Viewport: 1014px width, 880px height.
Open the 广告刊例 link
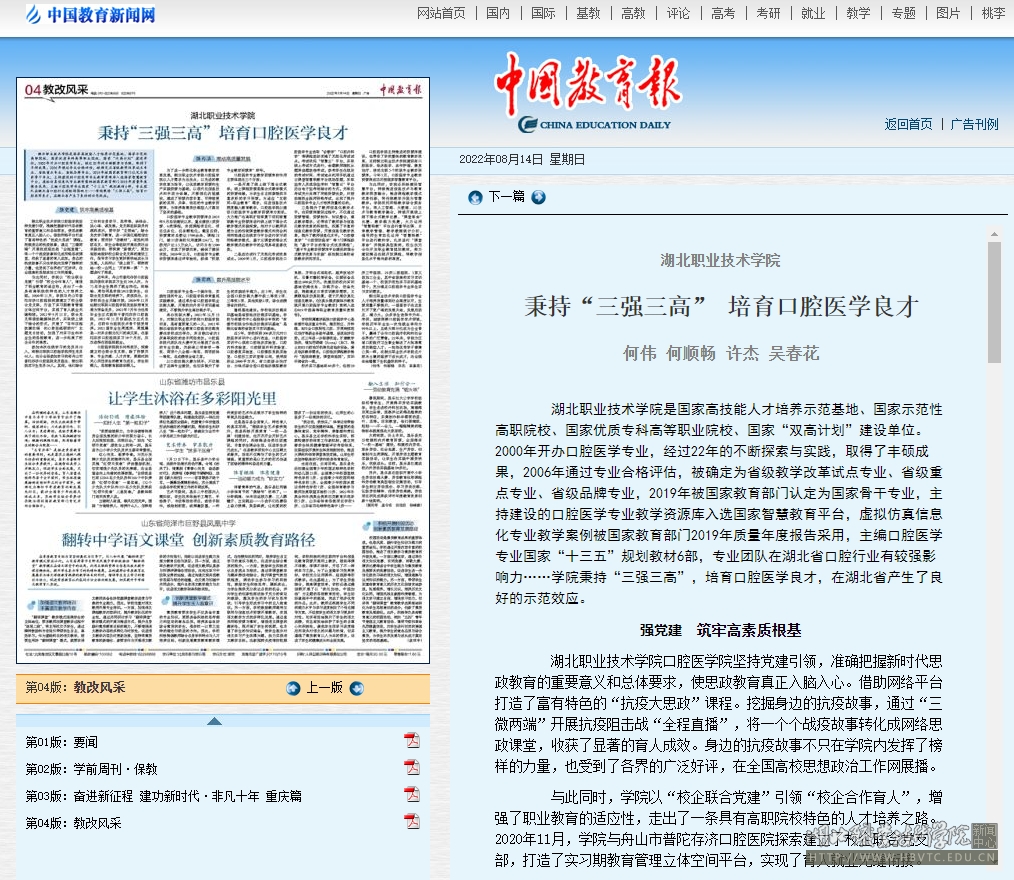tap(974, 124)
